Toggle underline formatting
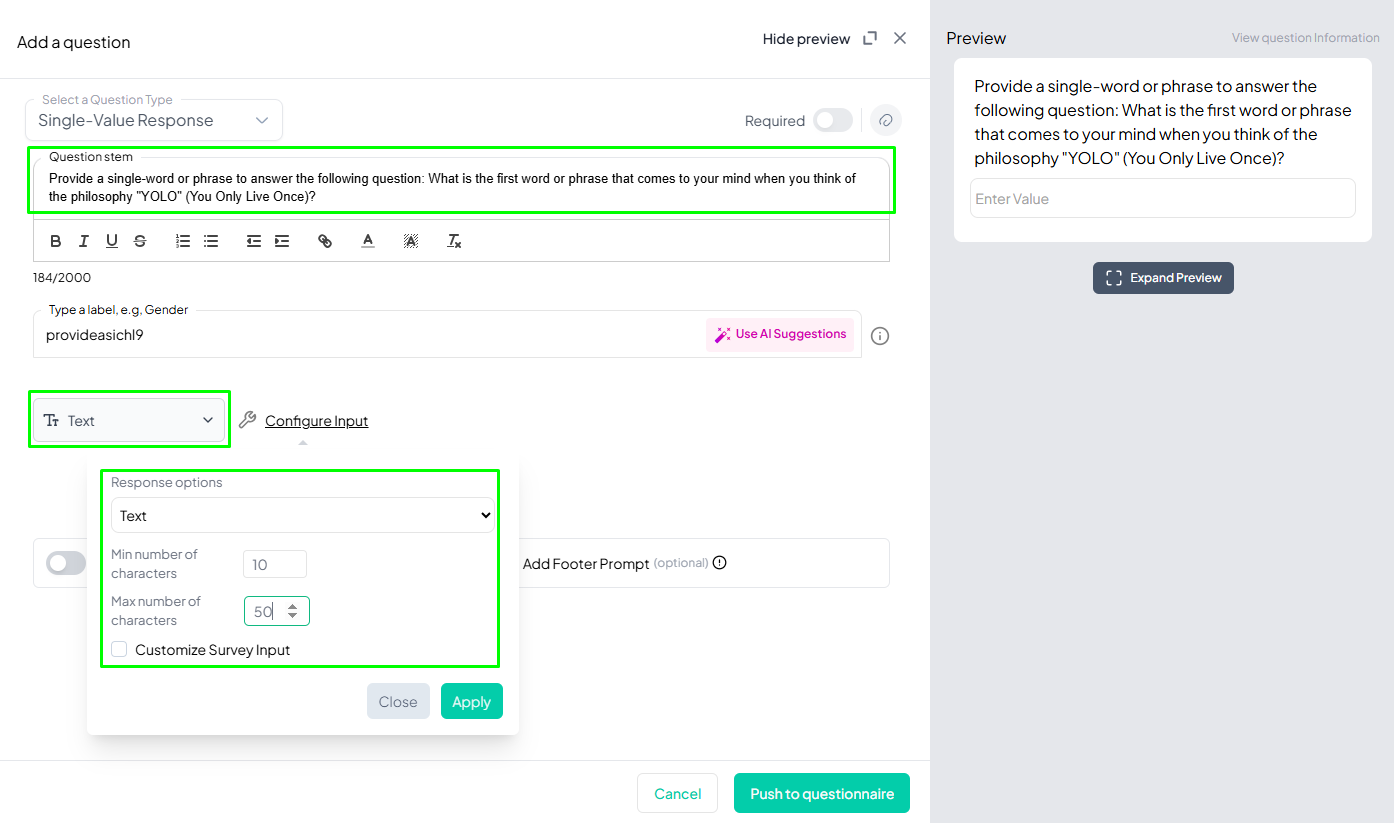The width and height of the screenshot is (1394, 823). point(112,241)
